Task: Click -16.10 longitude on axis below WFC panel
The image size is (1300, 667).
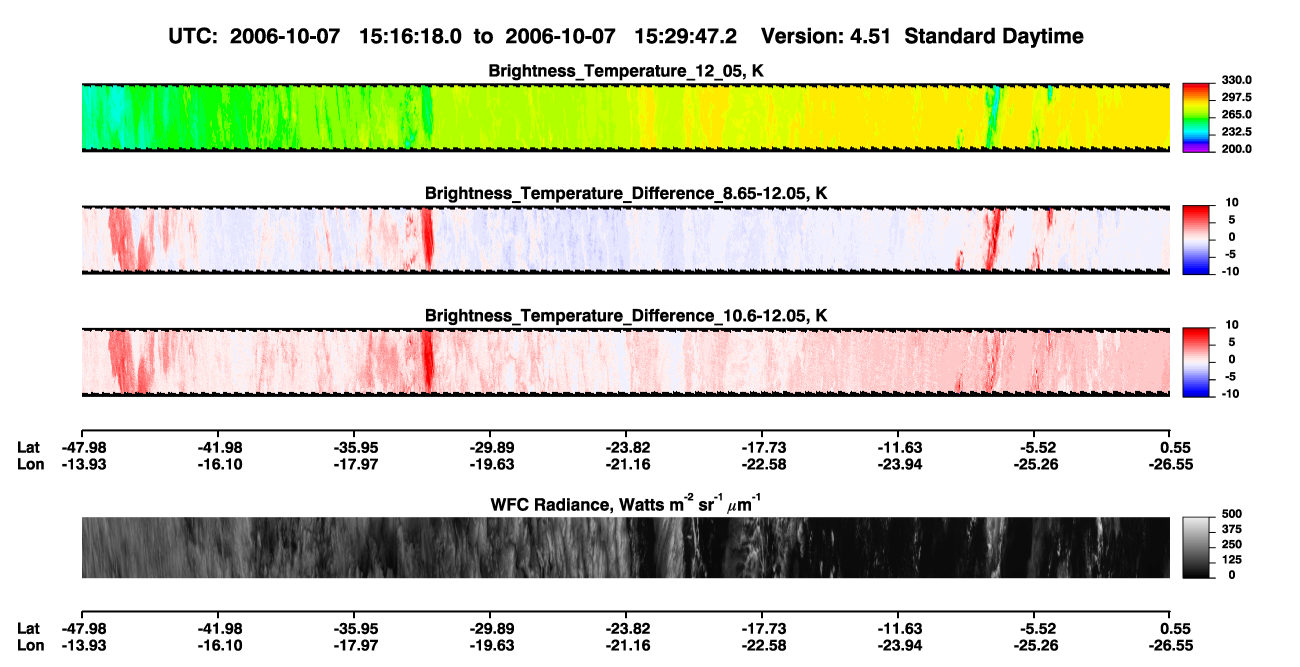Action: (219, 644)
